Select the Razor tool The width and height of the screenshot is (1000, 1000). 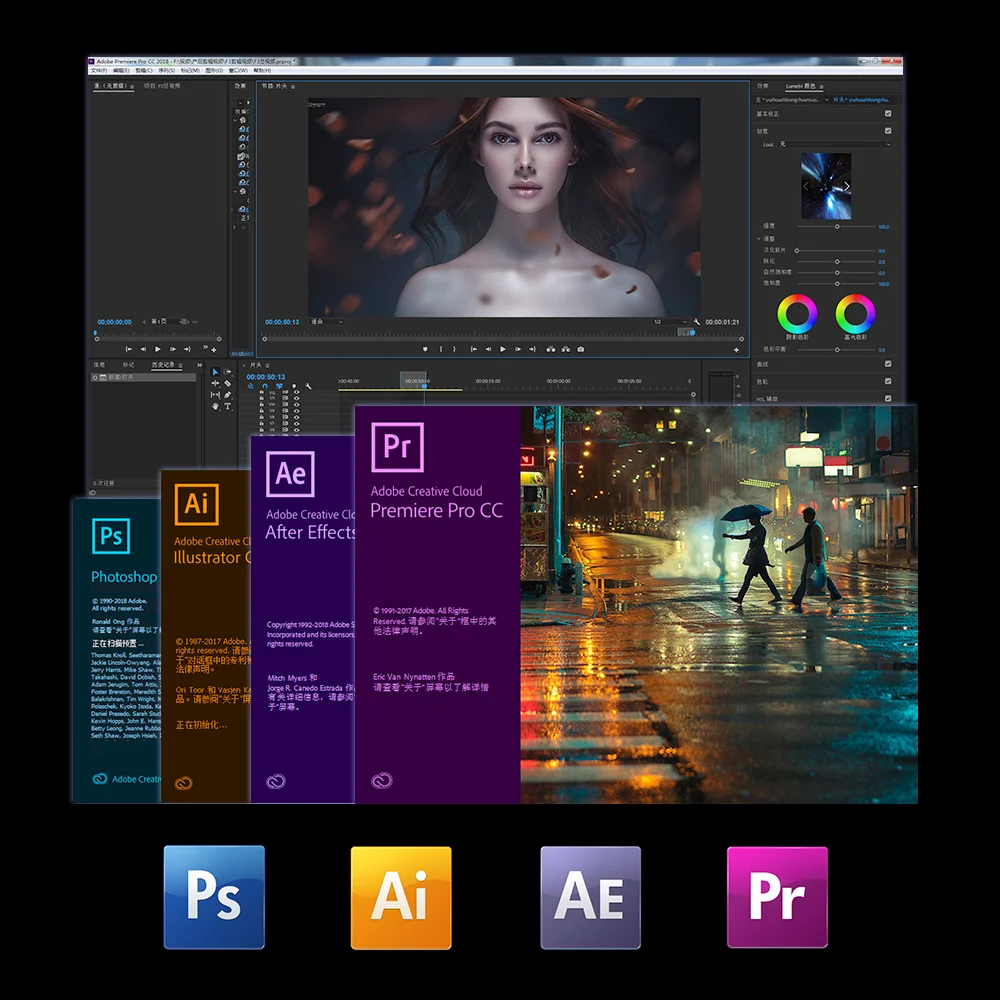click(227, 383)
